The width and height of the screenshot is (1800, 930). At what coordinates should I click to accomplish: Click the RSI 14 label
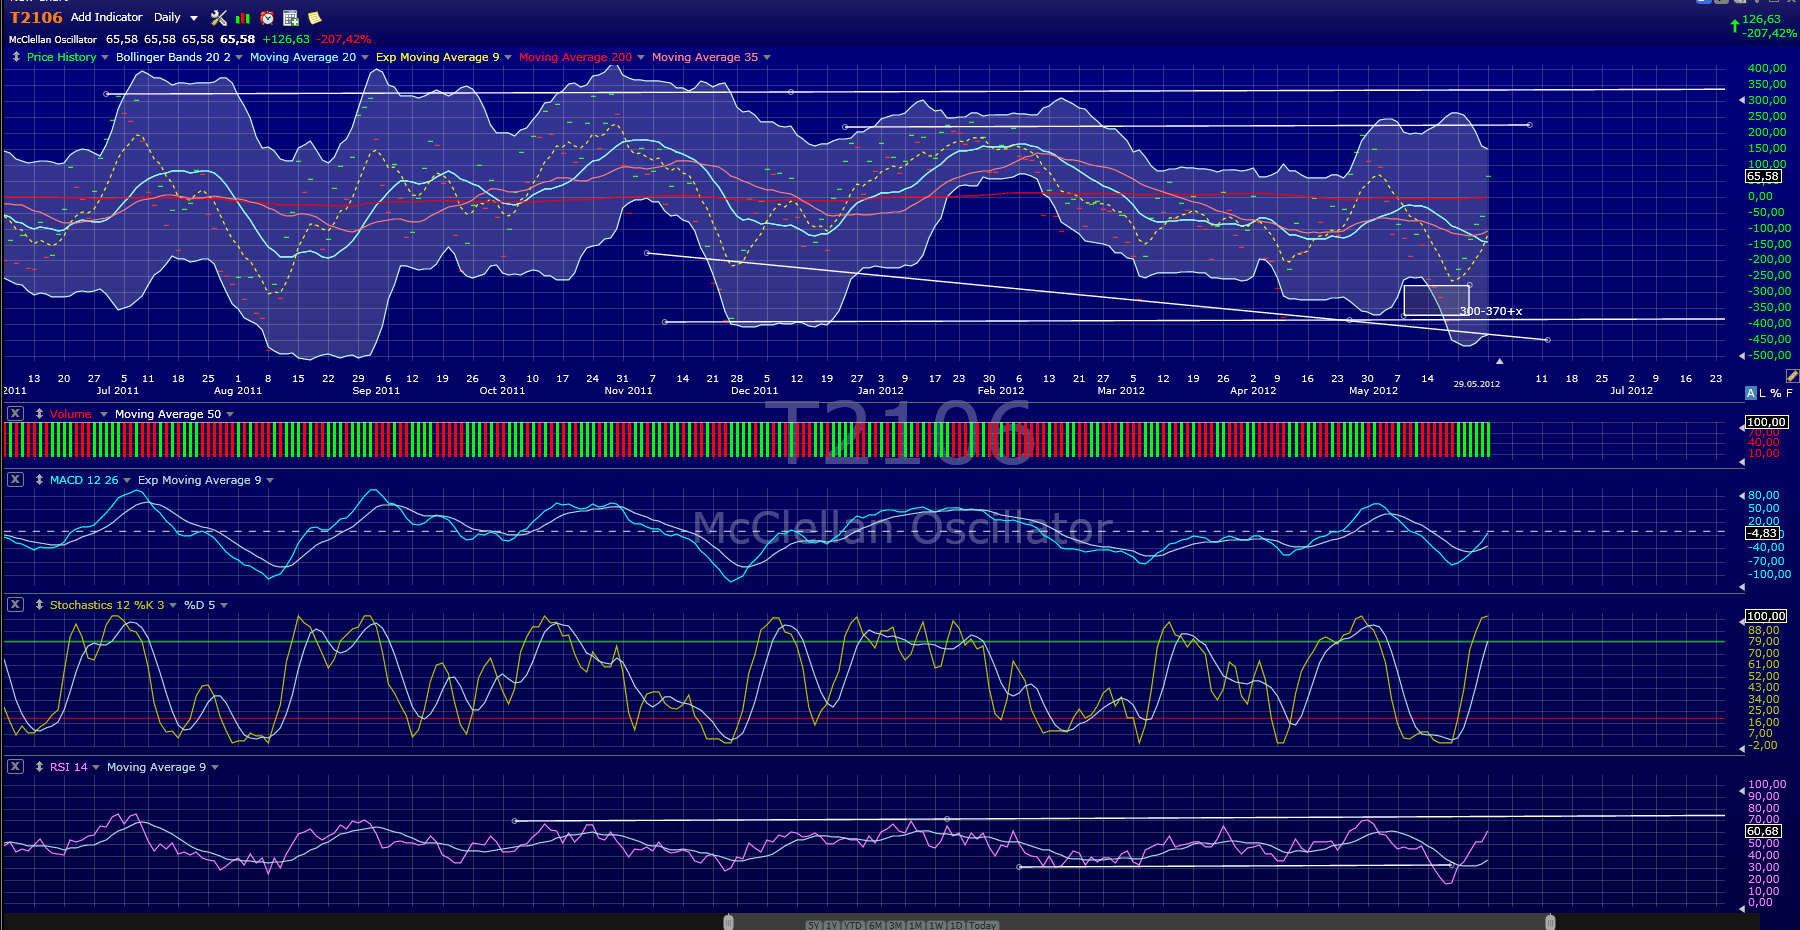[x=69, y=767]
